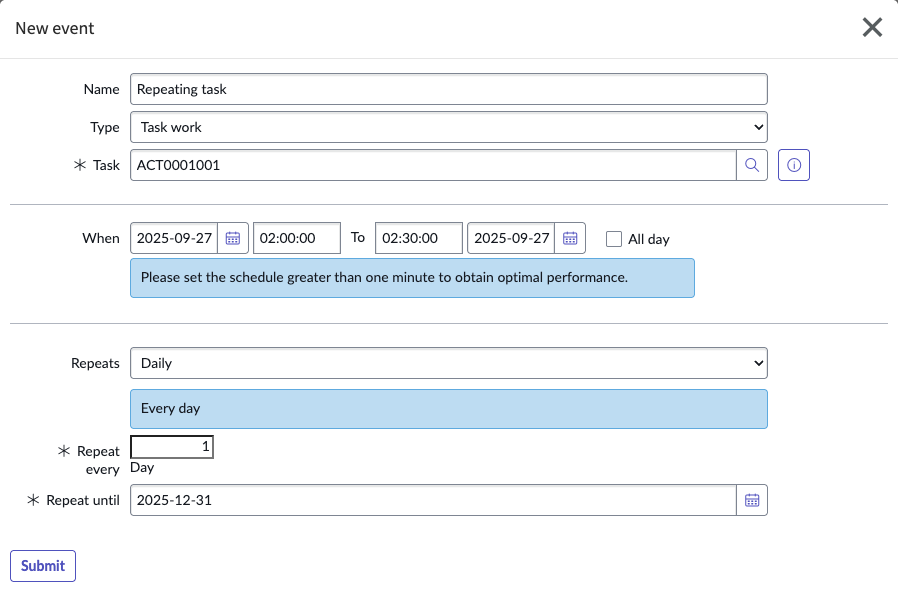898x599 pixels.
Task: Open the Type dropdown showing Task work
Action: point(449,127)
